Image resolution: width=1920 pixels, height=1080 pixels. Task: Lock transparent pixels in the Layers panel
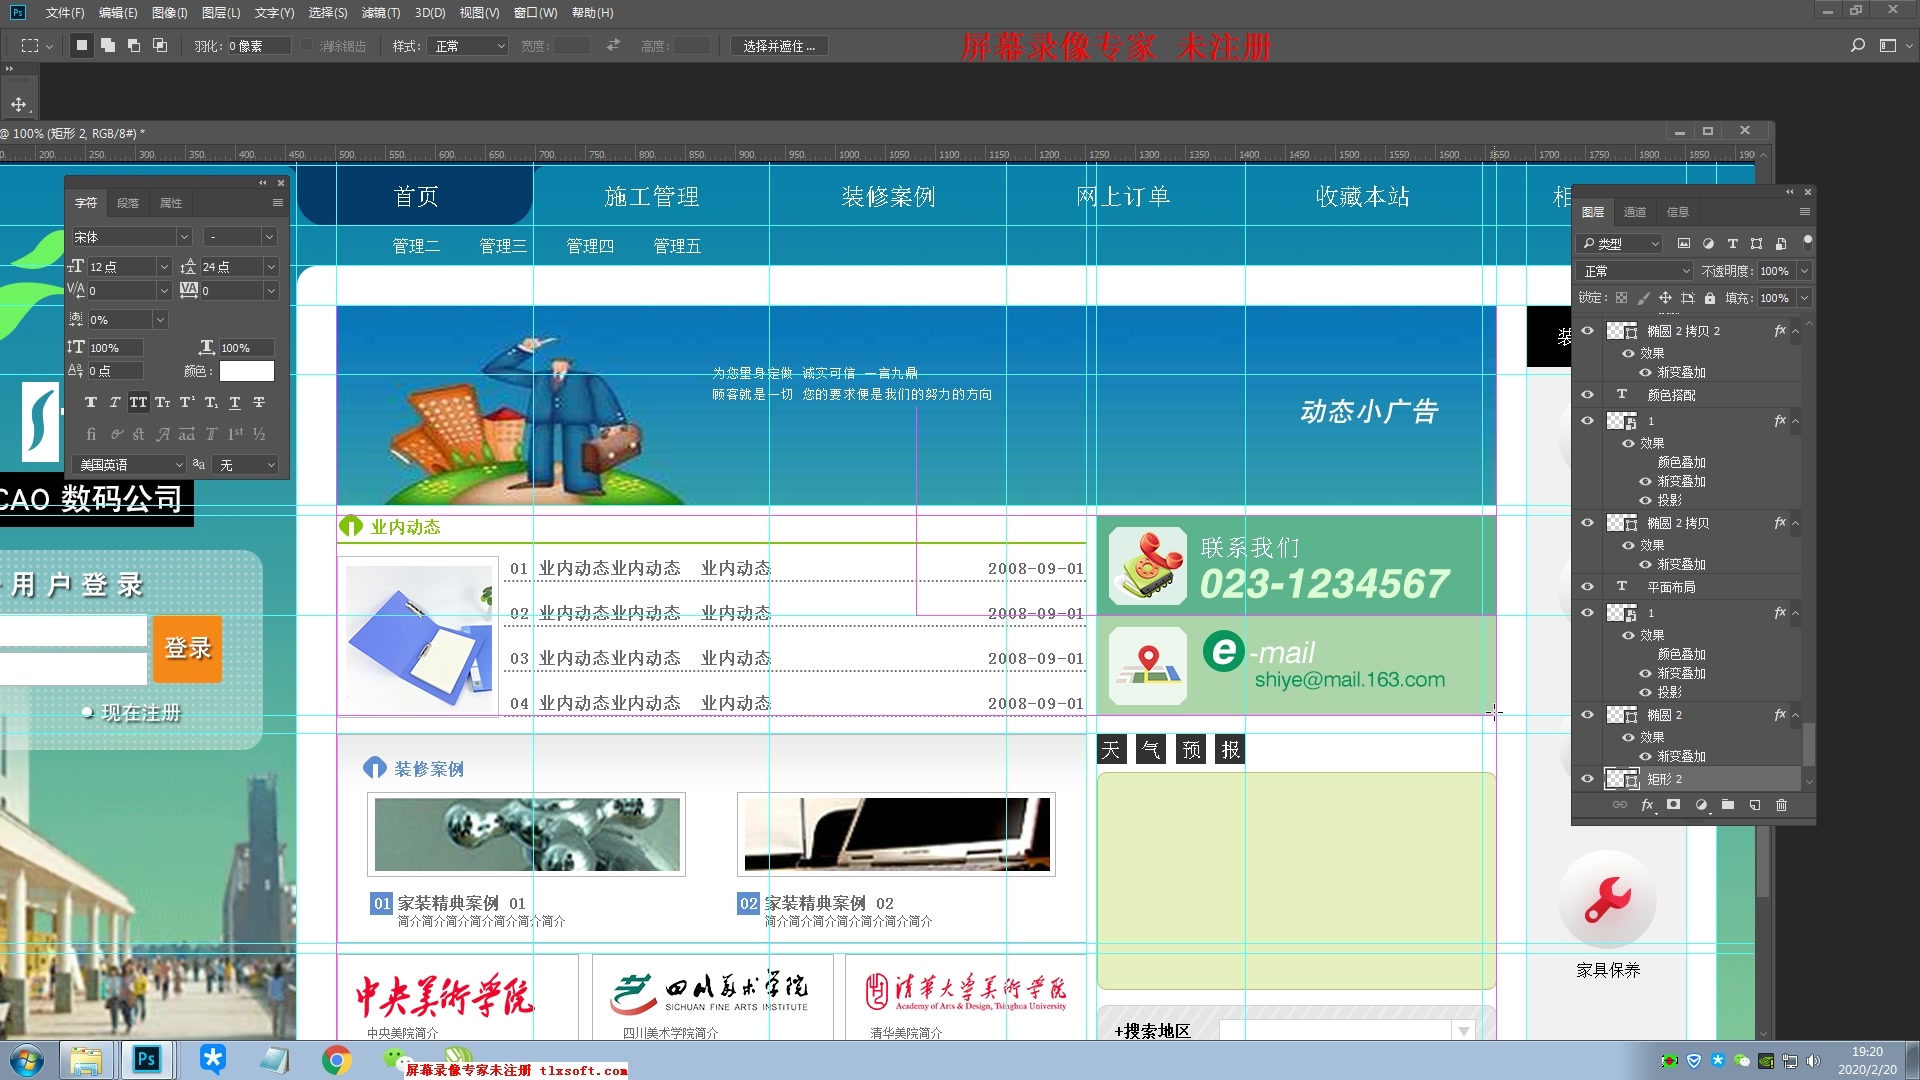point(1621,298)
